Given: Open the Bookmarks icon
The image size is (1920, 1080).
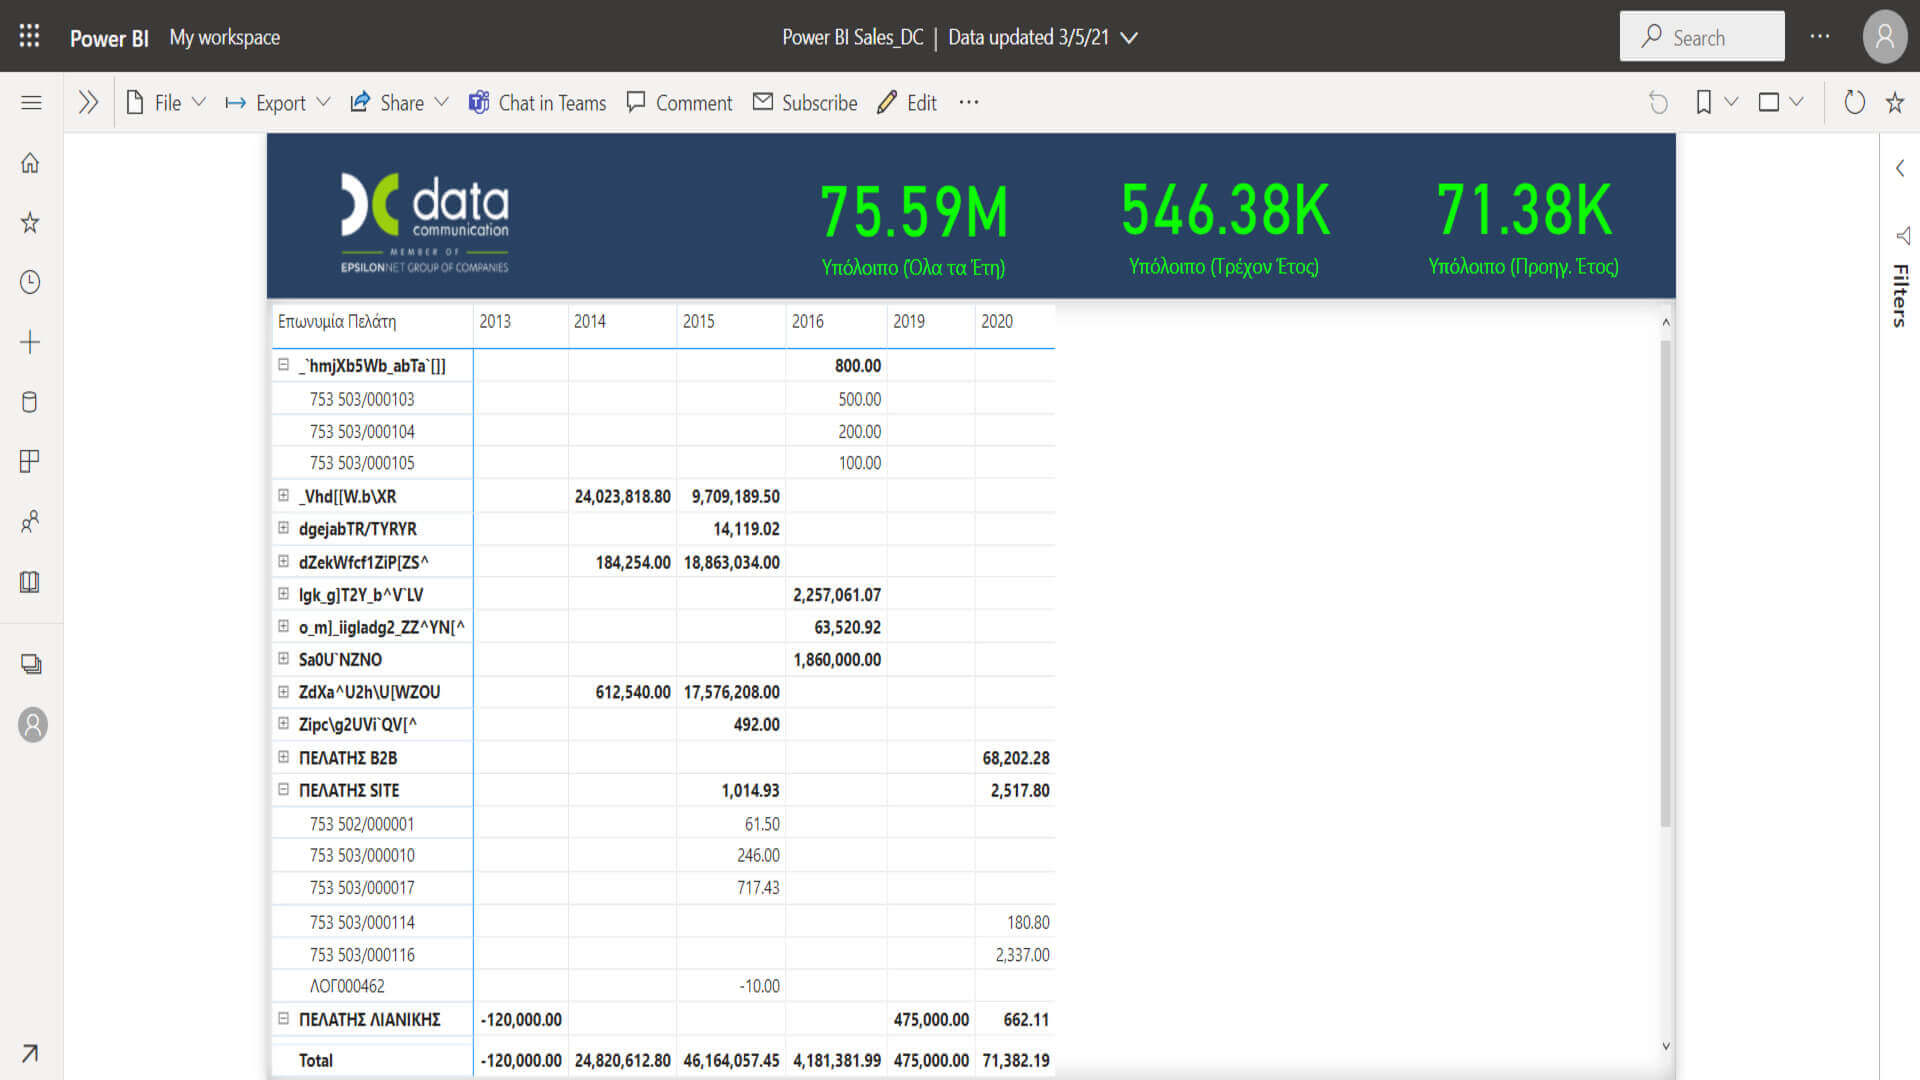Looking at the screenshot, I should tap(1704, 103).
